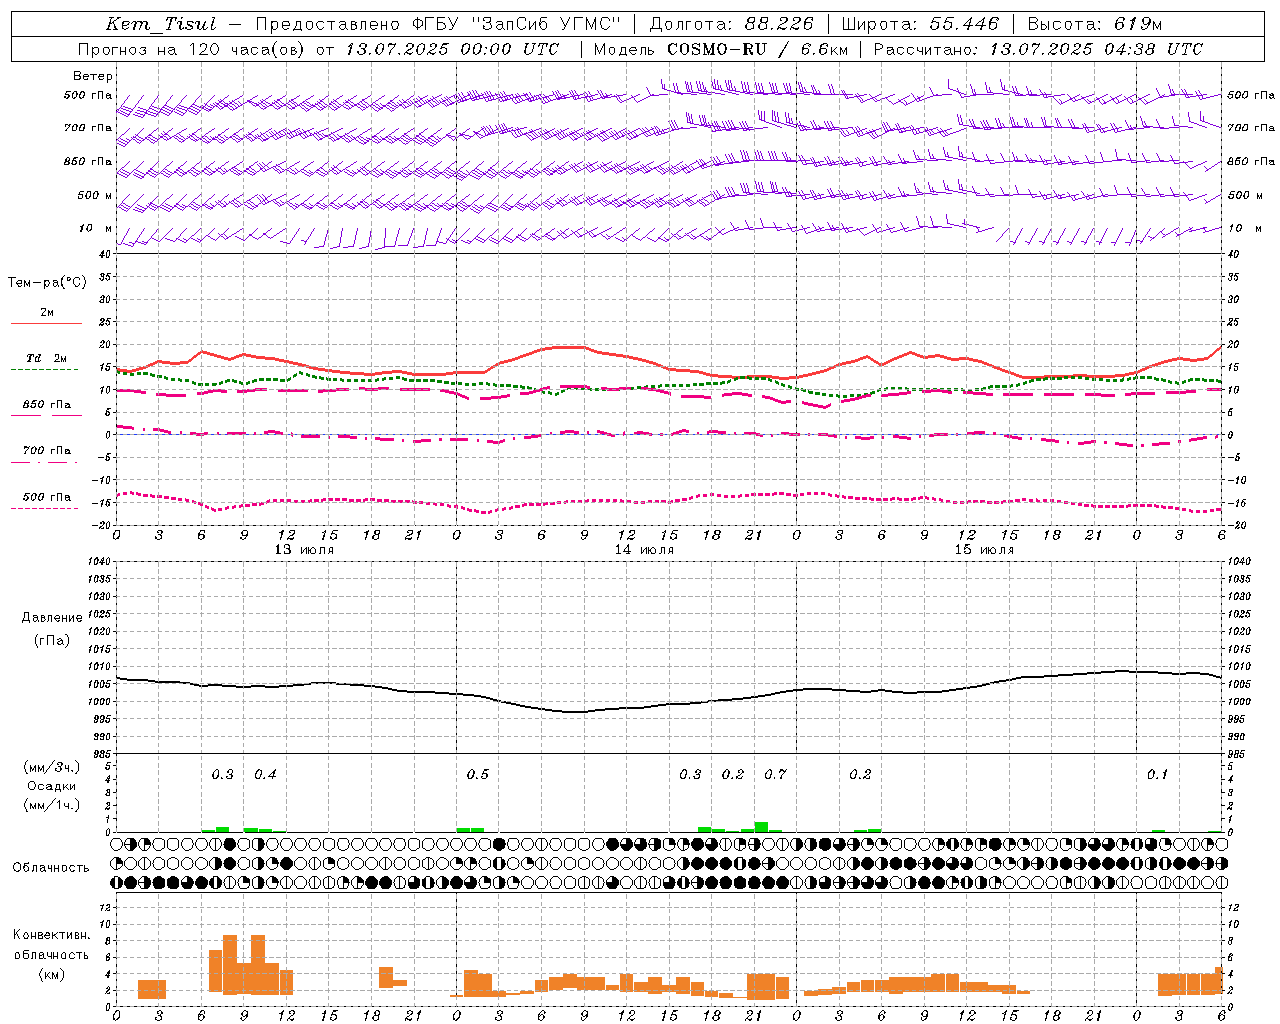
Task: Click the Облачность cloud cover label
Action: point(51,868)
